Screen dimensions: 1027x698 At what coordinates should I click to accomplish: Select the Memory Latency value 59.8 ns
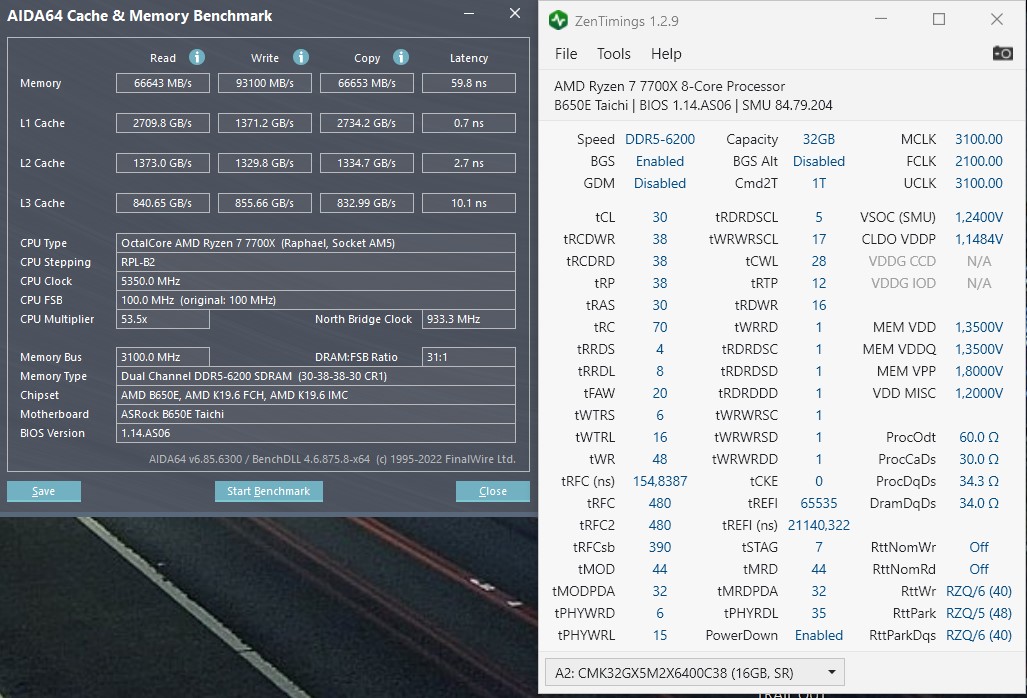469,83
